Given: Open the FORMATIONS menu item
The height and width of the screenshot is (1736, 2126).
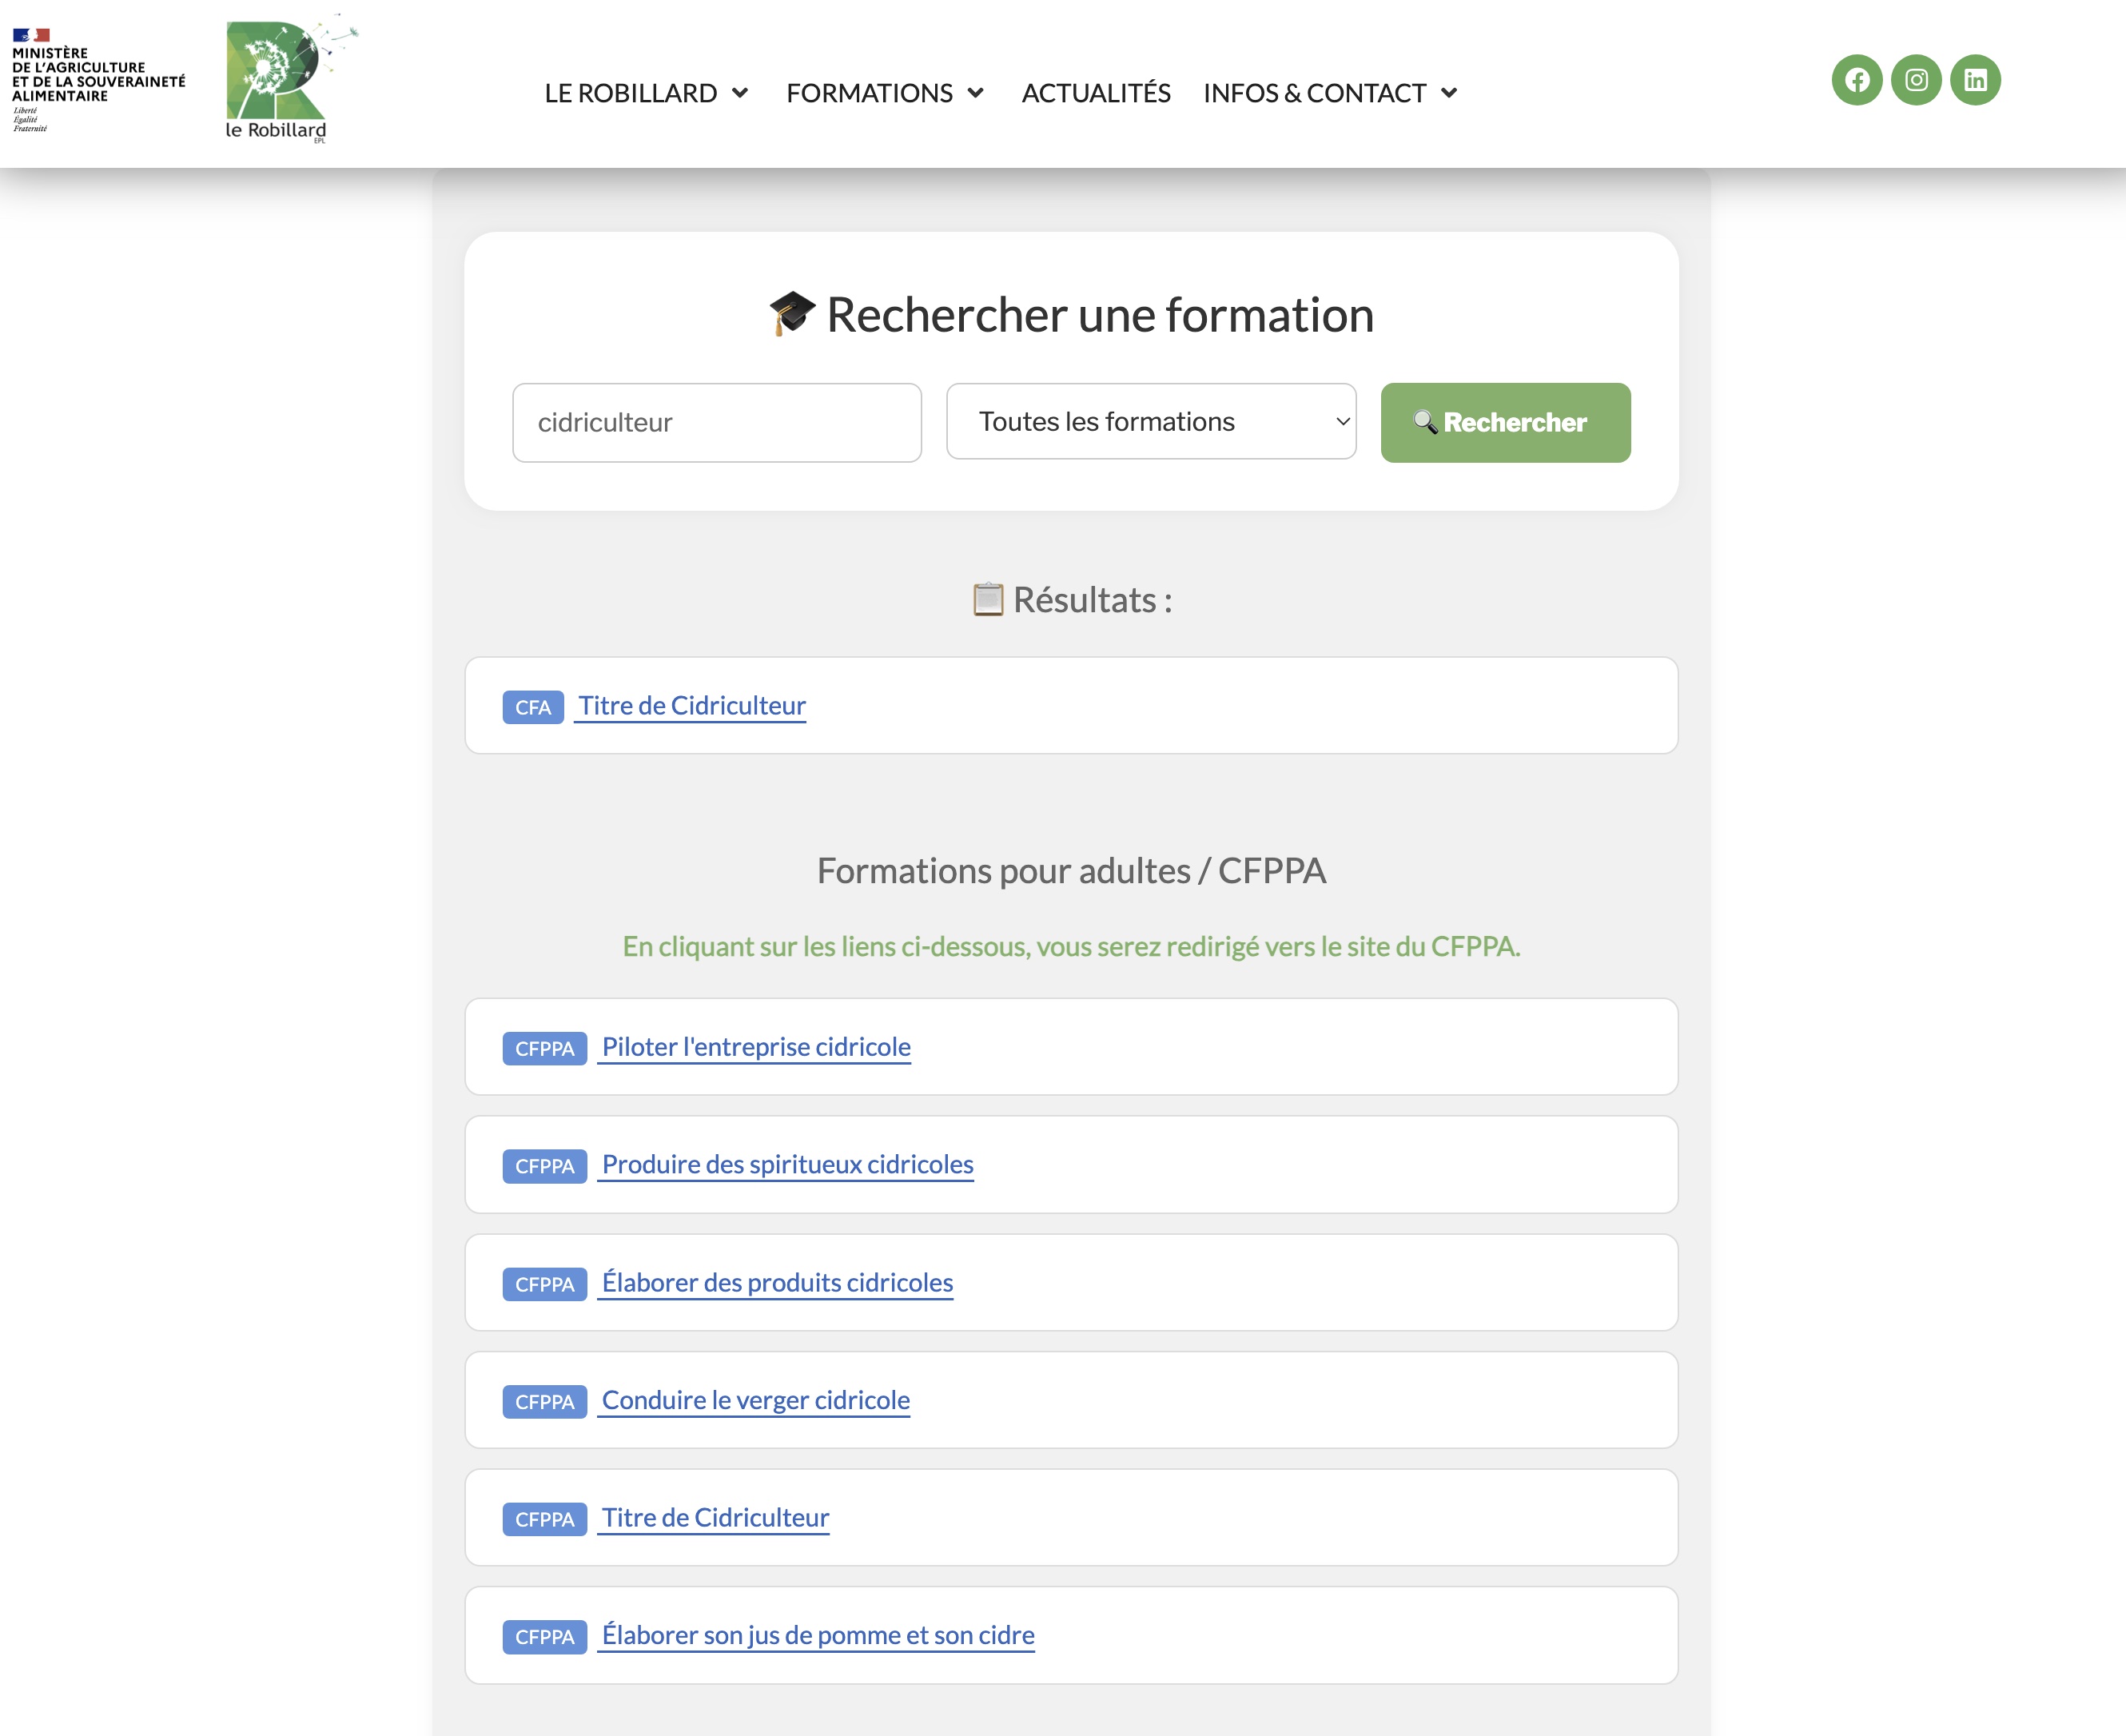Looking at the screenshot, I should point(869,93).
